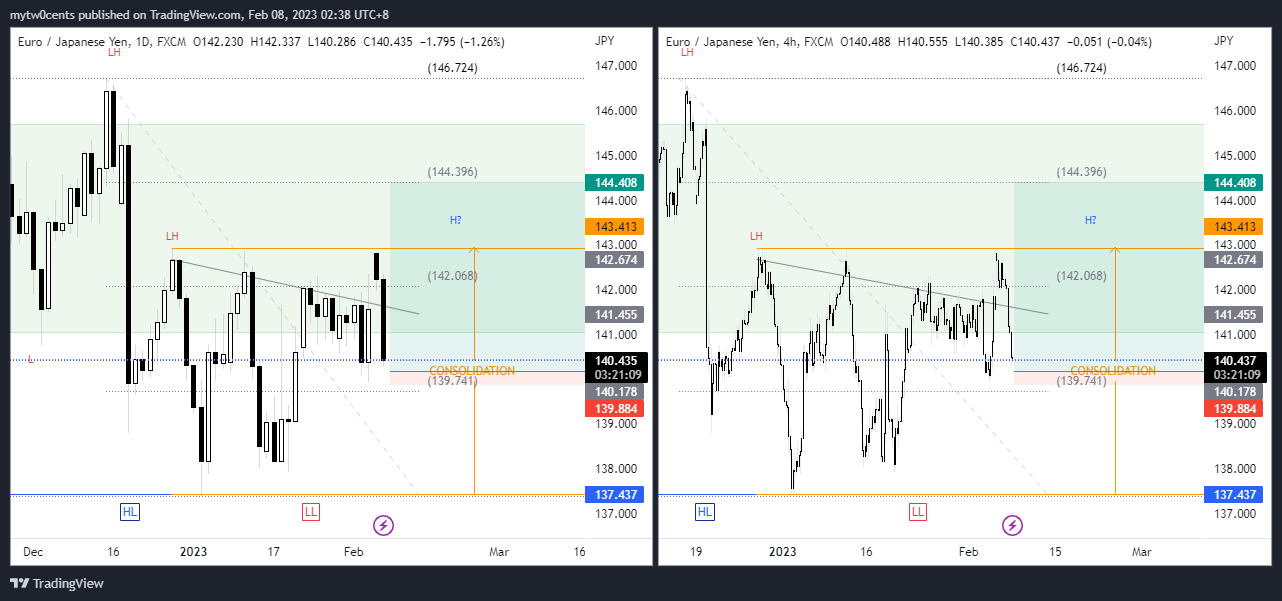Click the Feb label on the 4h time axis
Image resolution: width=1282 pixels, height=601 pixels.
(969, 552)
